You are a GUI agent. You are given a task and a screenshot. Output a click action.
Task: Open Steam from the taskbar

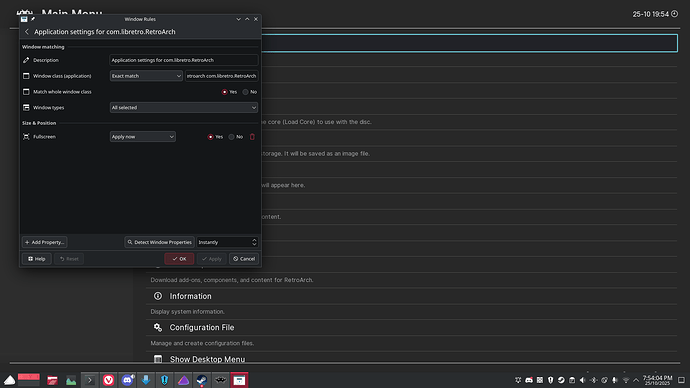(202, 380)
